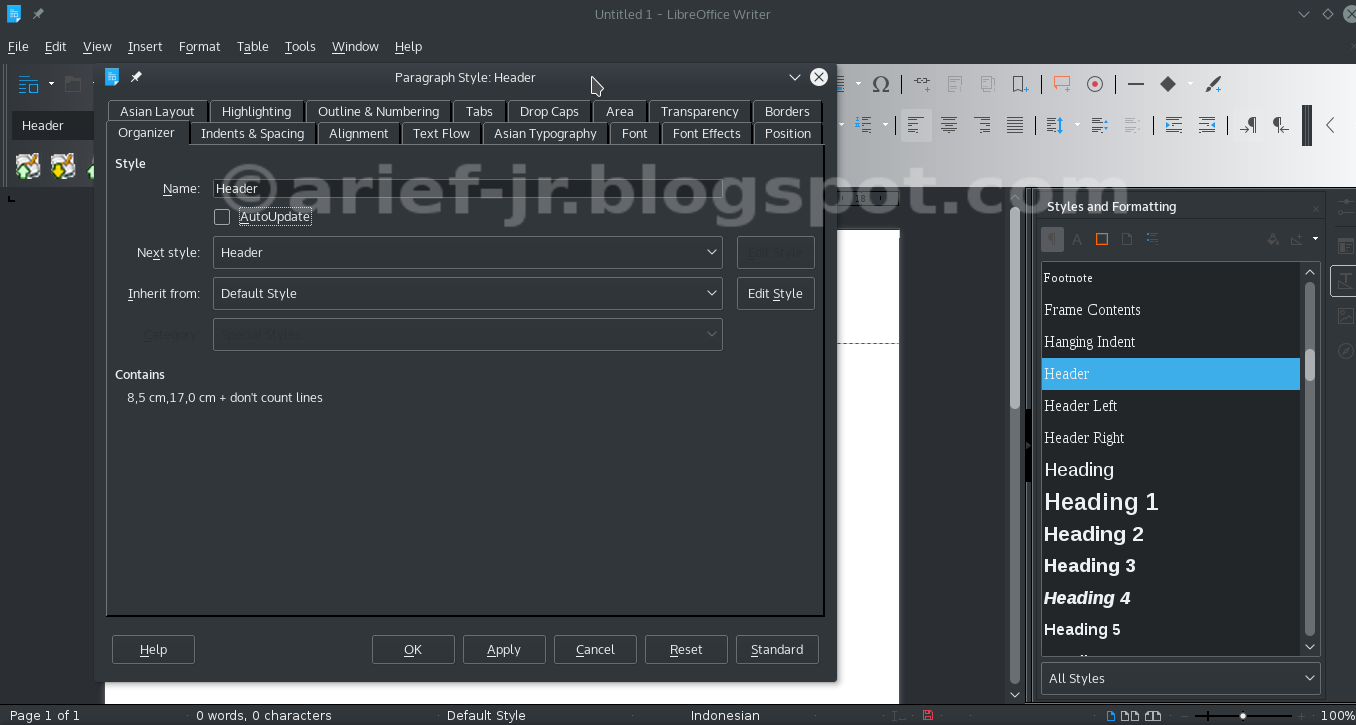Screen dimensions: 1356x725
Task: Switch to Indents & Spacing tab
Action: 252,133
